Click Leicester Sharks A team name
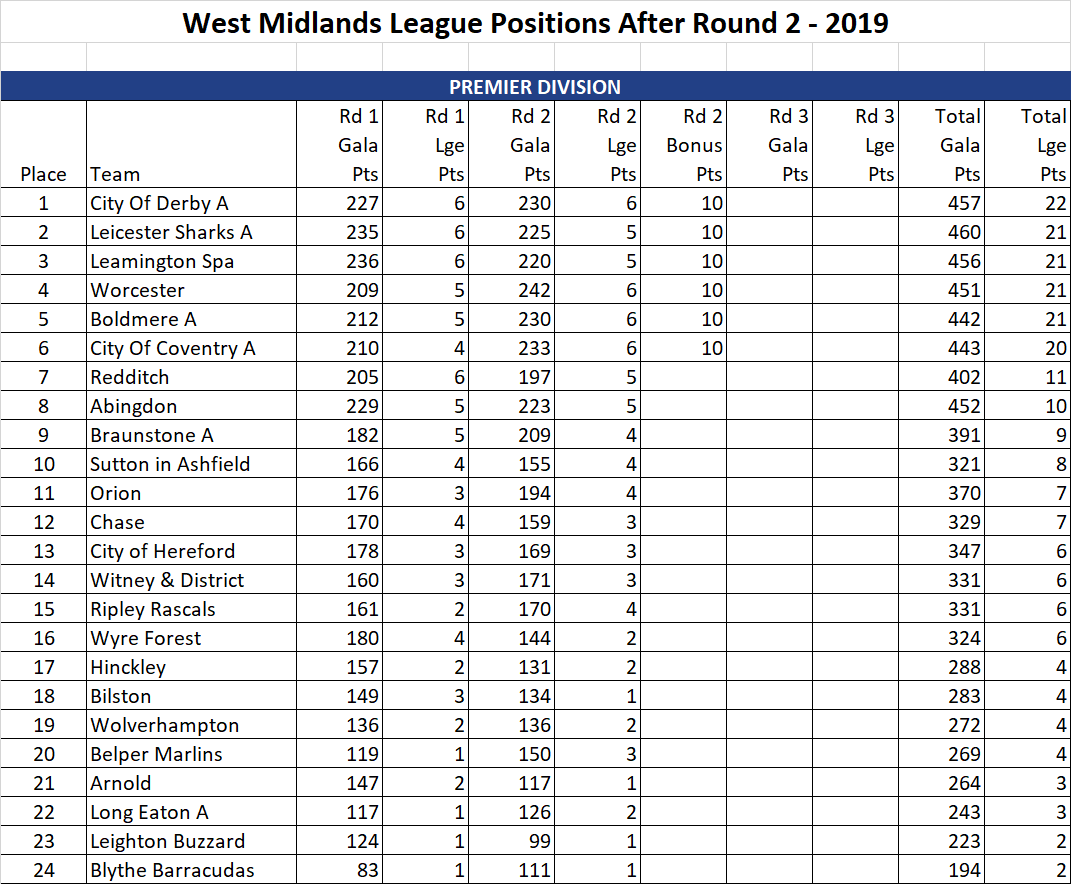The height and width of the screenshot is (884, 1071). [x=171, y=232]
